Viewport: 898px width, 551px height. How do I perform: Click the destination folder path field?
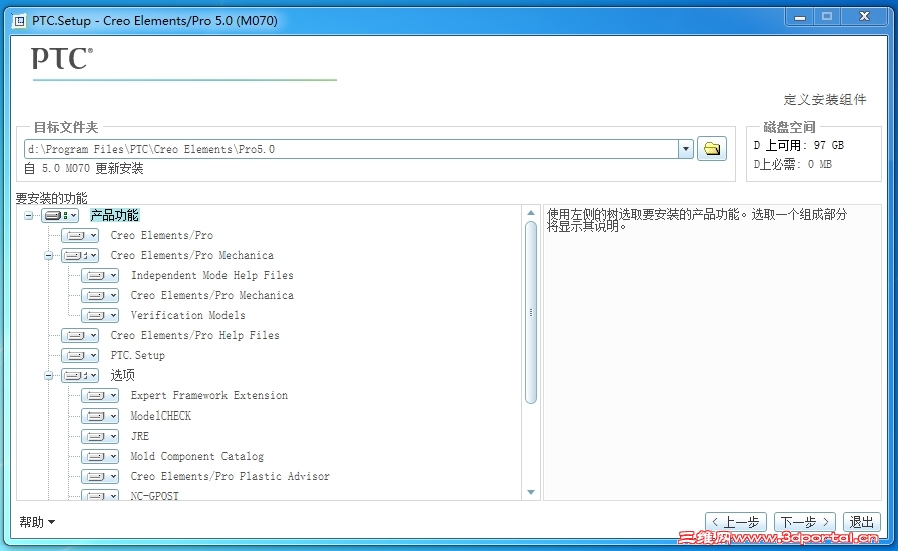(x=351, y=149)
